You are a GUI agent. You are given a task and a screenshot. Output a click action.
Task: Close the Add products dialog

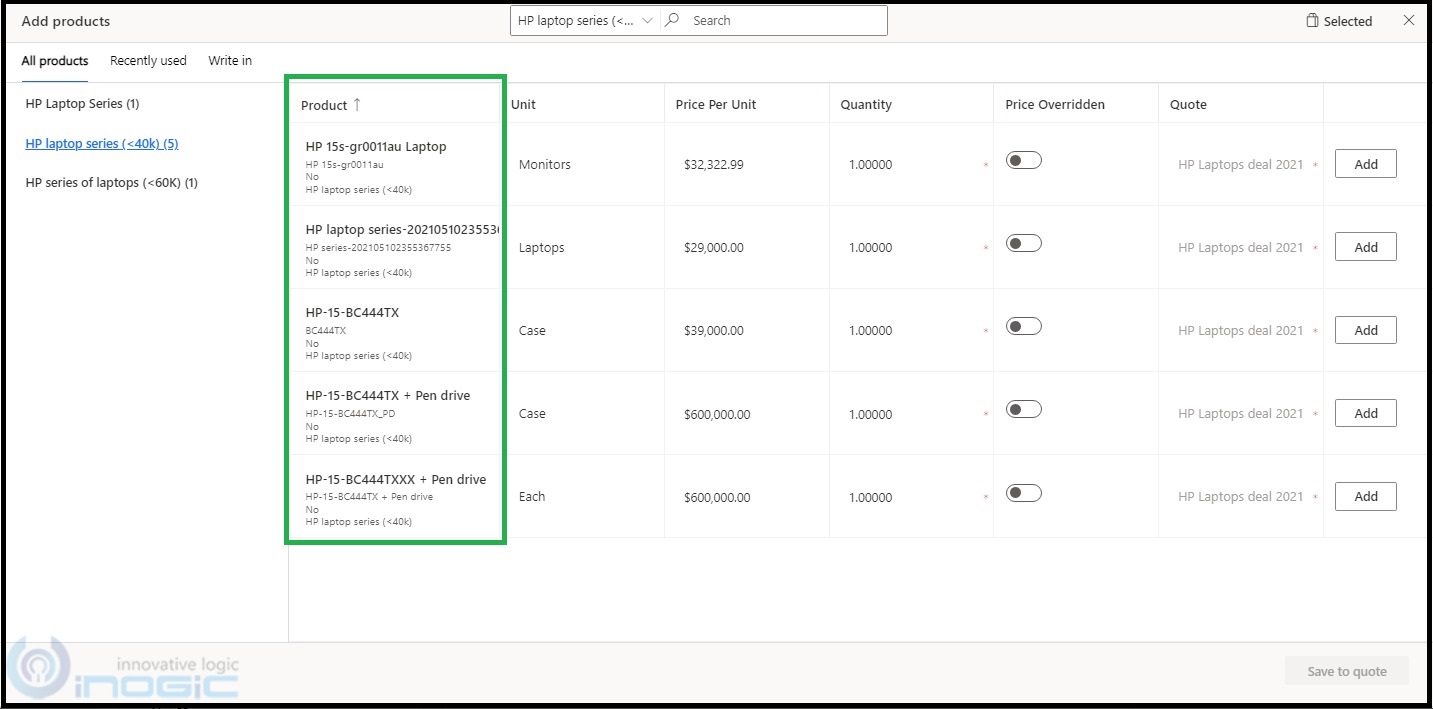coord(1408,21)
